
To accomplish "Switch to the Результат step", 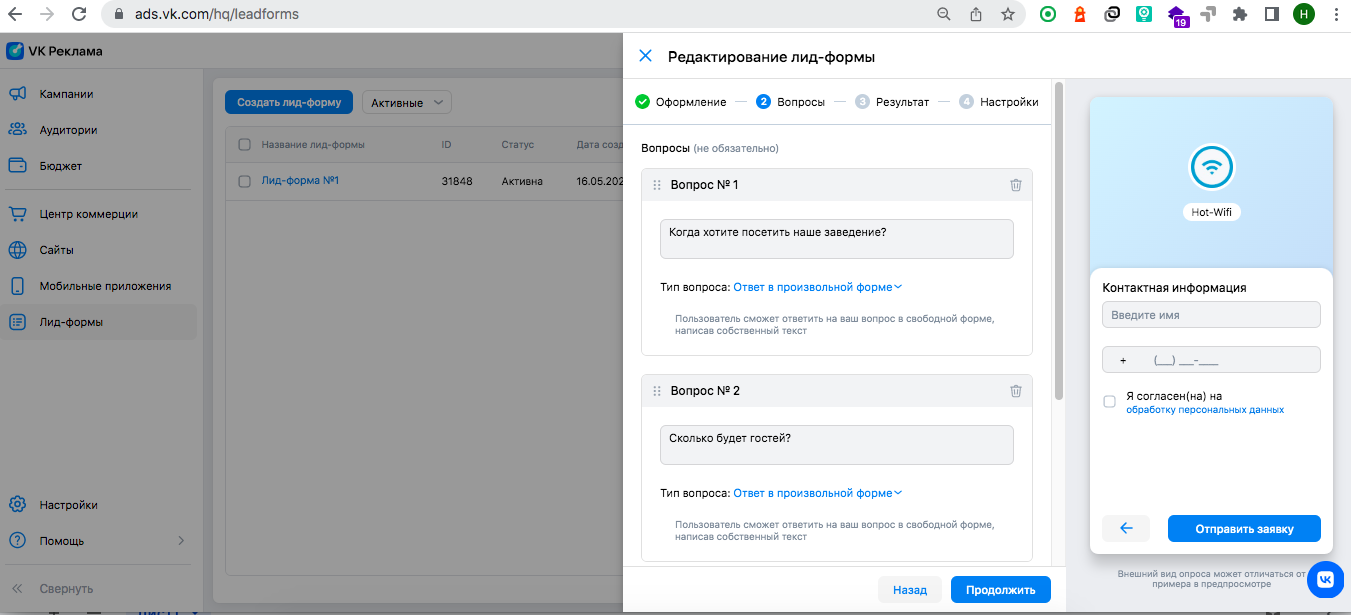I will click(x=892, y=102).
